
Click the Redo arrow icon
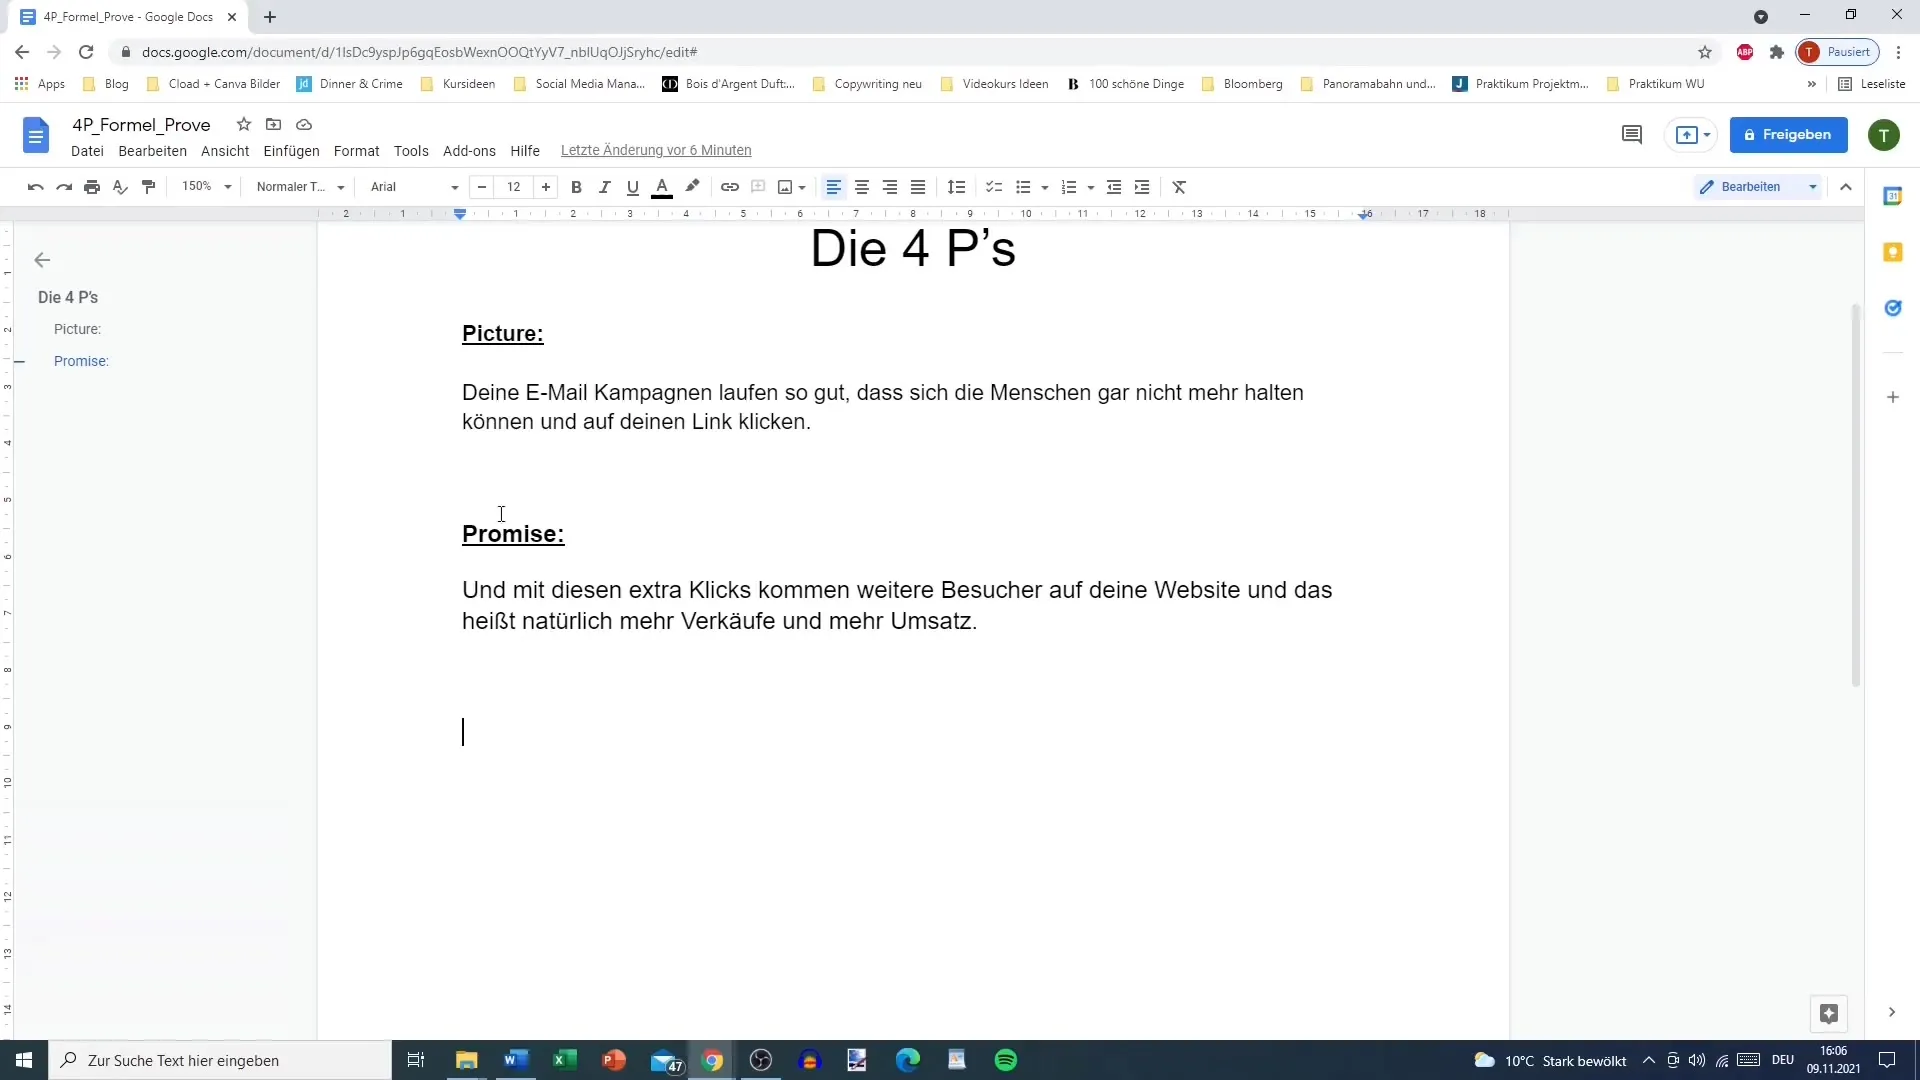pyautogui.click(x=64, y=187)
